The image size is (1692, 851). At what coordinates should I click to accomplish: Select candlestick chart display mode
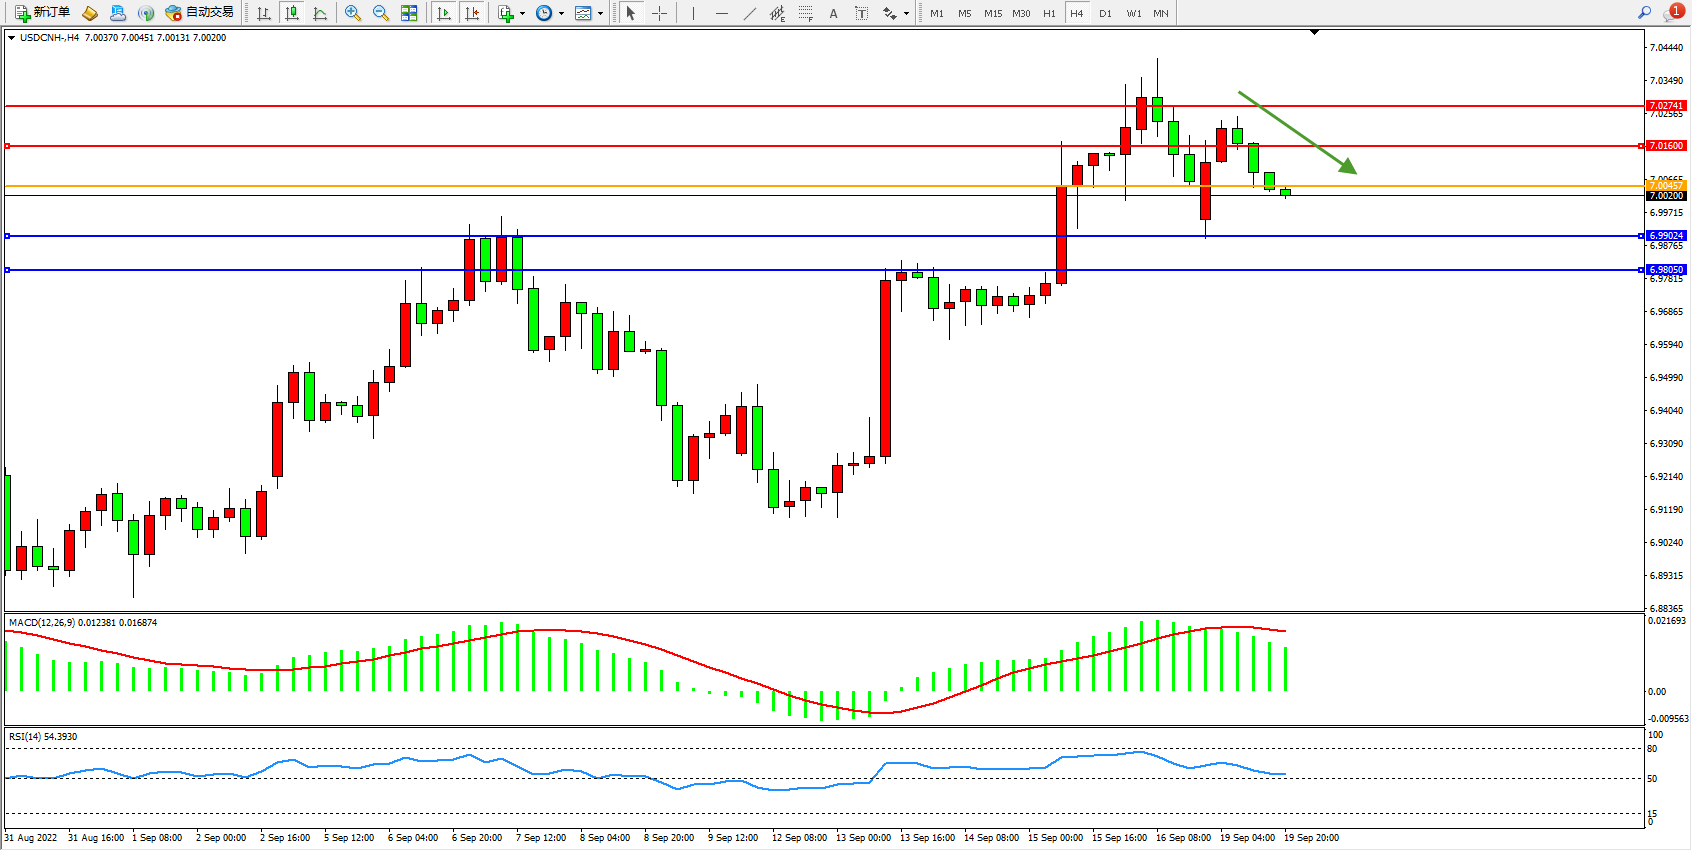click(x=292, y=13)
